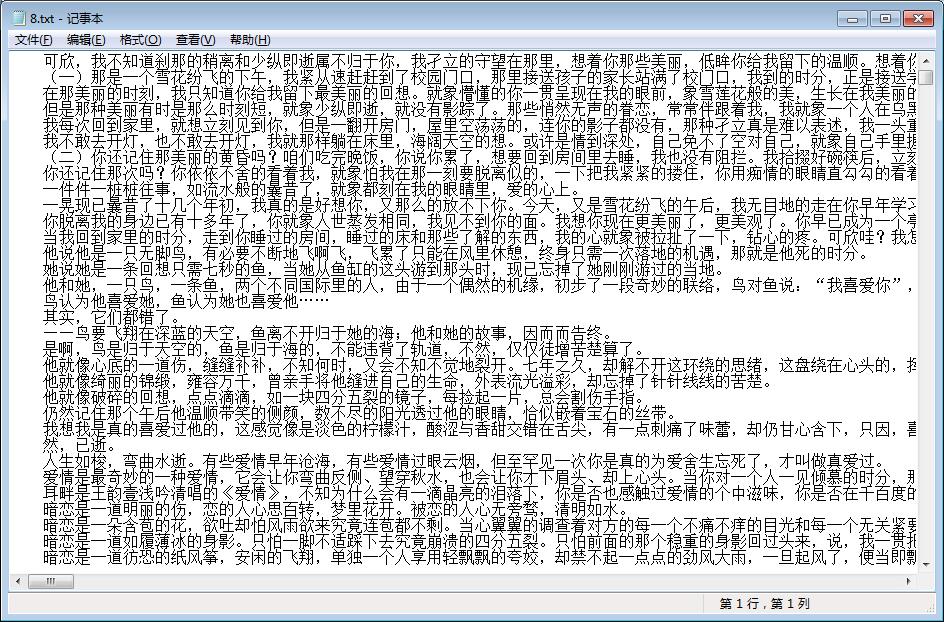Screen dimensions: 944x622
Task: Open the 编辑(E) menu
Action: tap(86, 40)
